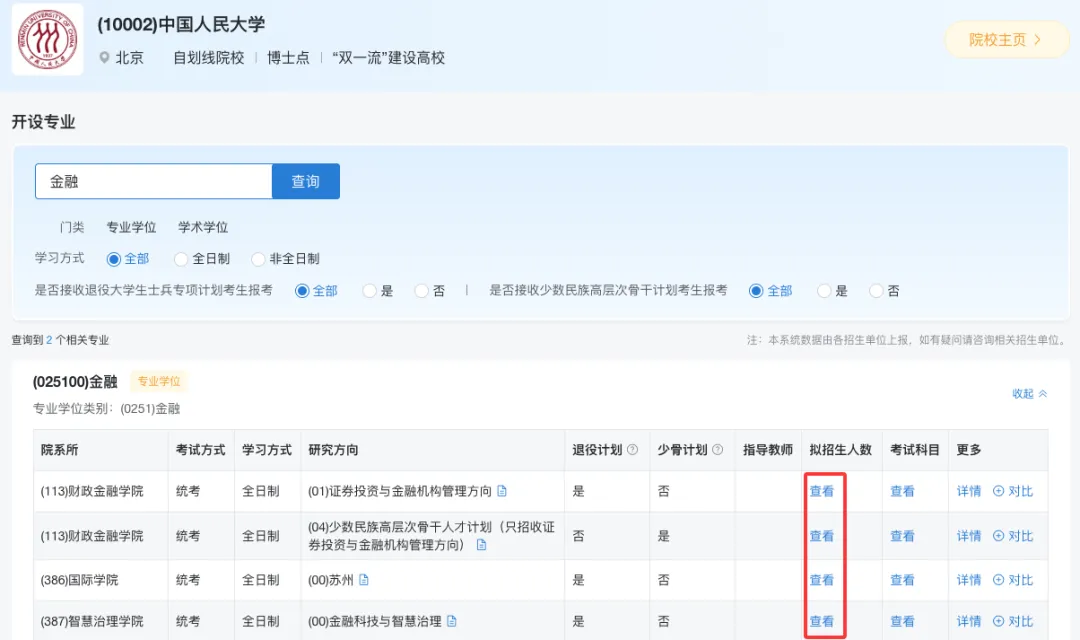Add 智慧治理学院 row to 对比

click(x=1012, y=621)
